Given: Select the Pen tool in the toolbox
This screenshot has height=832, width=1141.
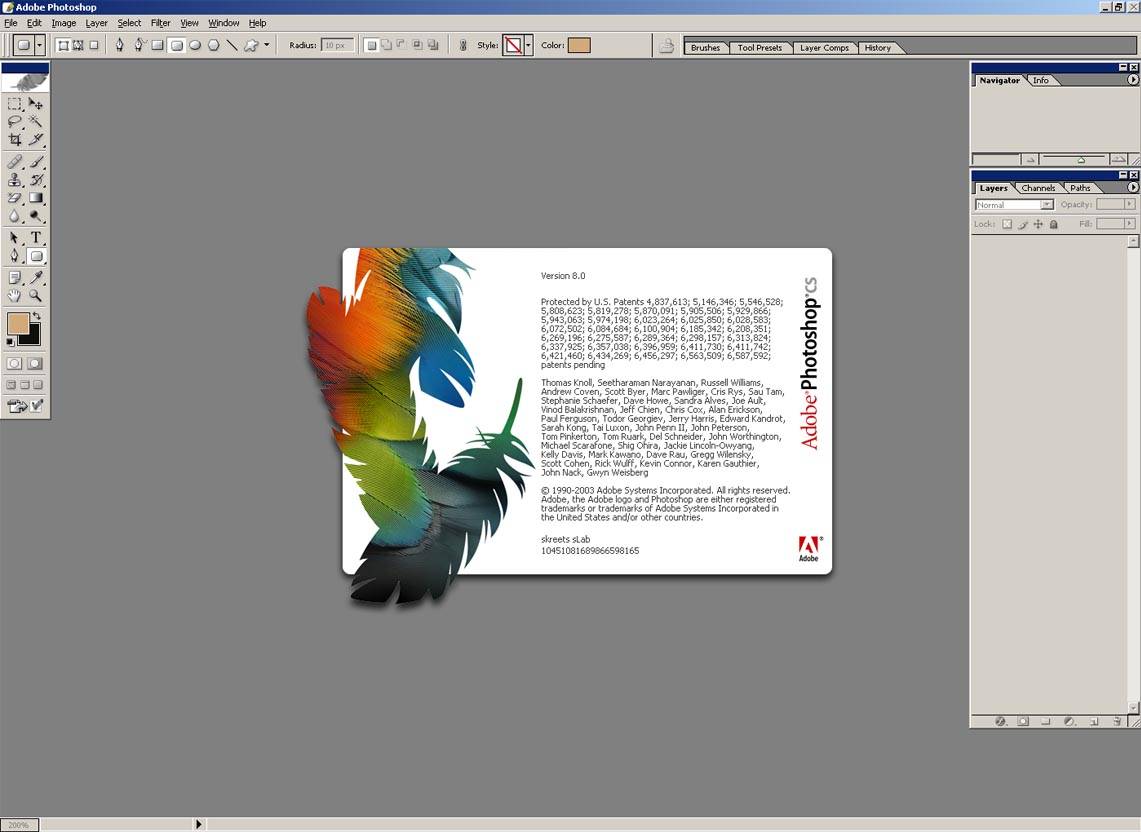Looking at the screenshot, I should [15, 255].
